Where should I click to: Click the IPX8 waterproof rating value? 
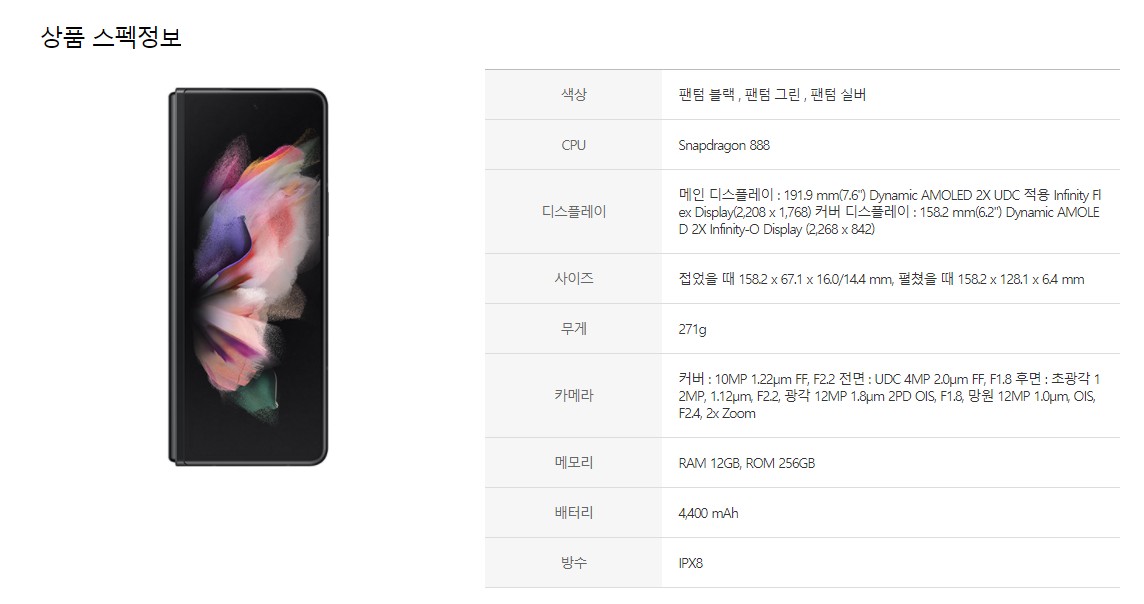691,563
